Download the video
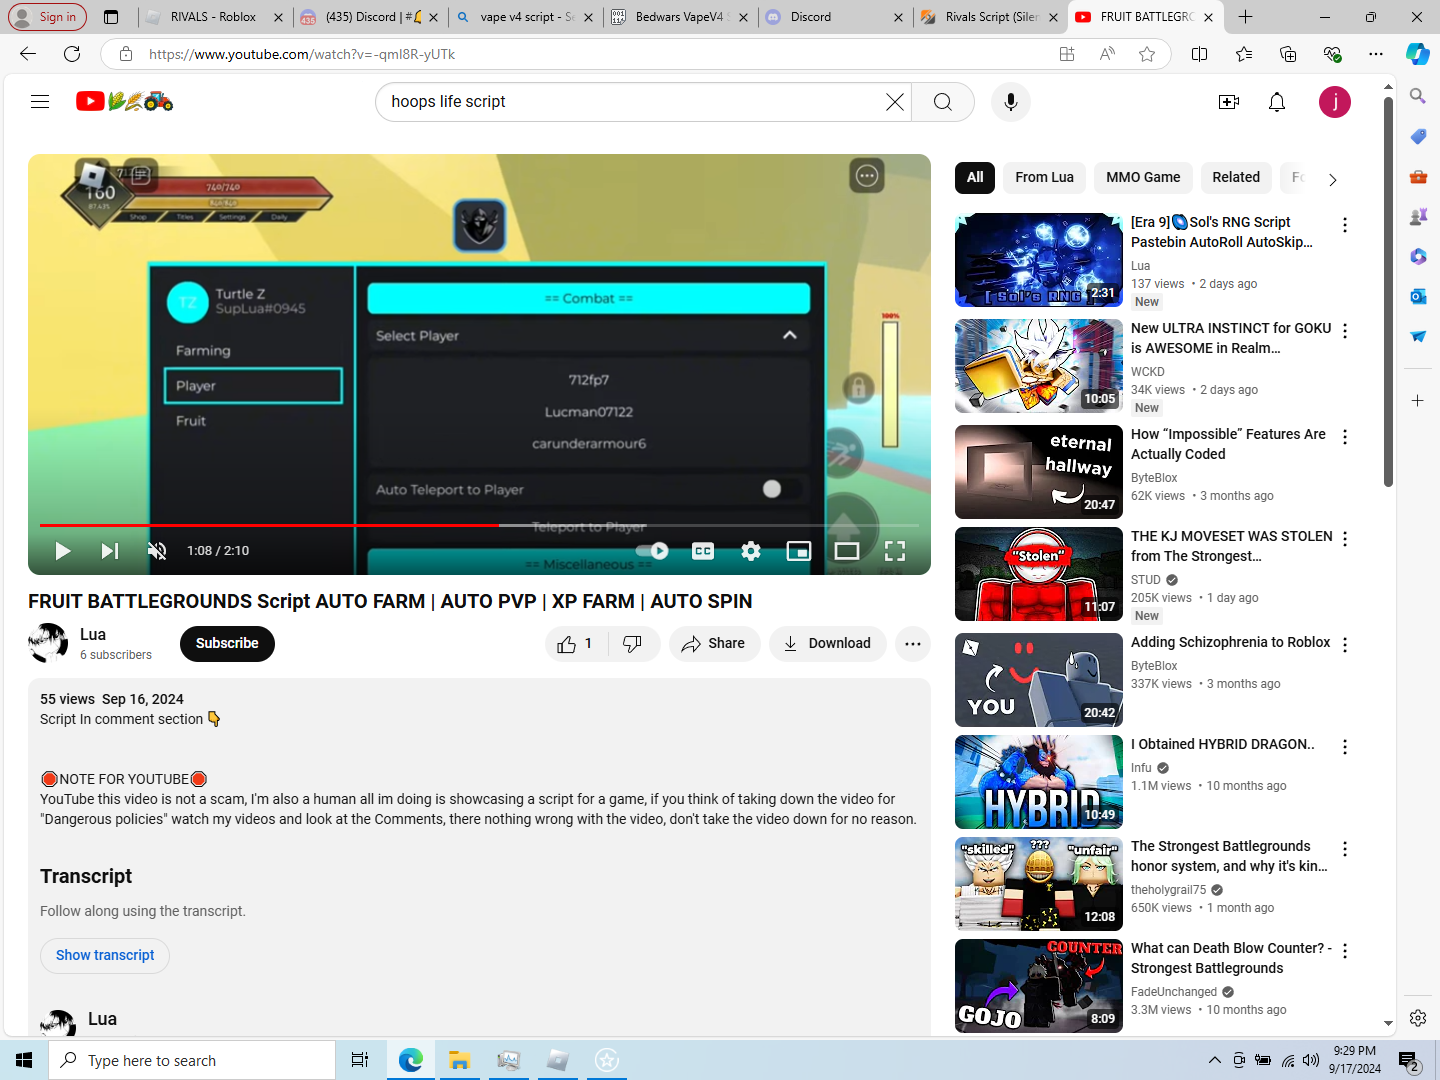Screen dimensions: 1440x1080 coord(827,644)
